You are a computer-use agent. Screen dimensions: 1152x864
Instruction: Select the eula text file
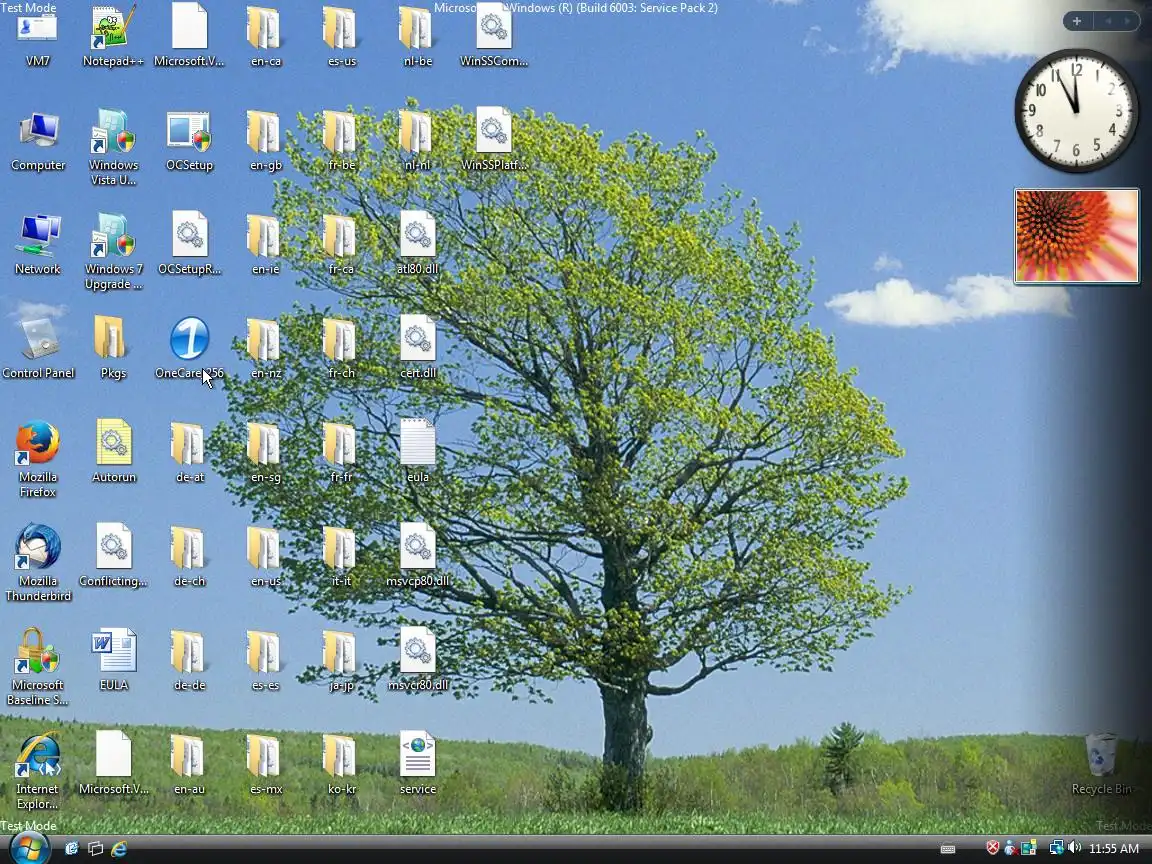[x=417, y=453]
